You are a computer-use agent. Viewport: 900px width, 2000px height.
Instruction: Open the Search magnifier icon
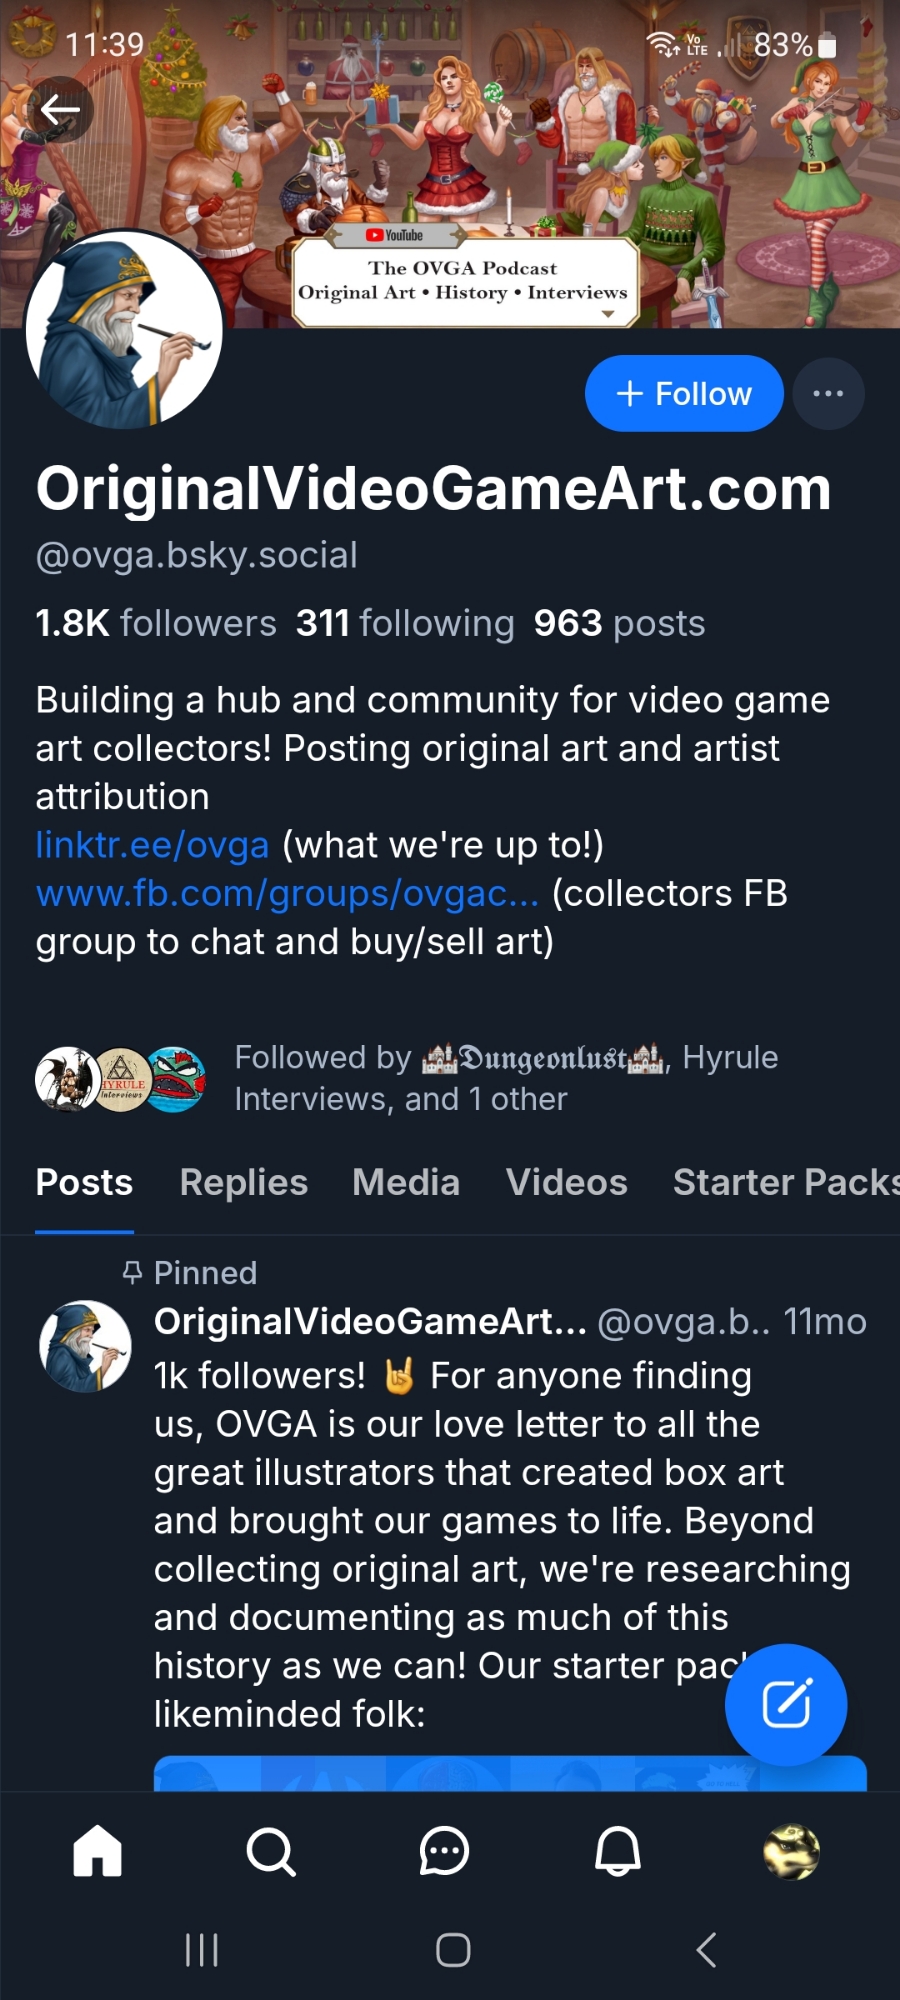[x=271, y=1851]
